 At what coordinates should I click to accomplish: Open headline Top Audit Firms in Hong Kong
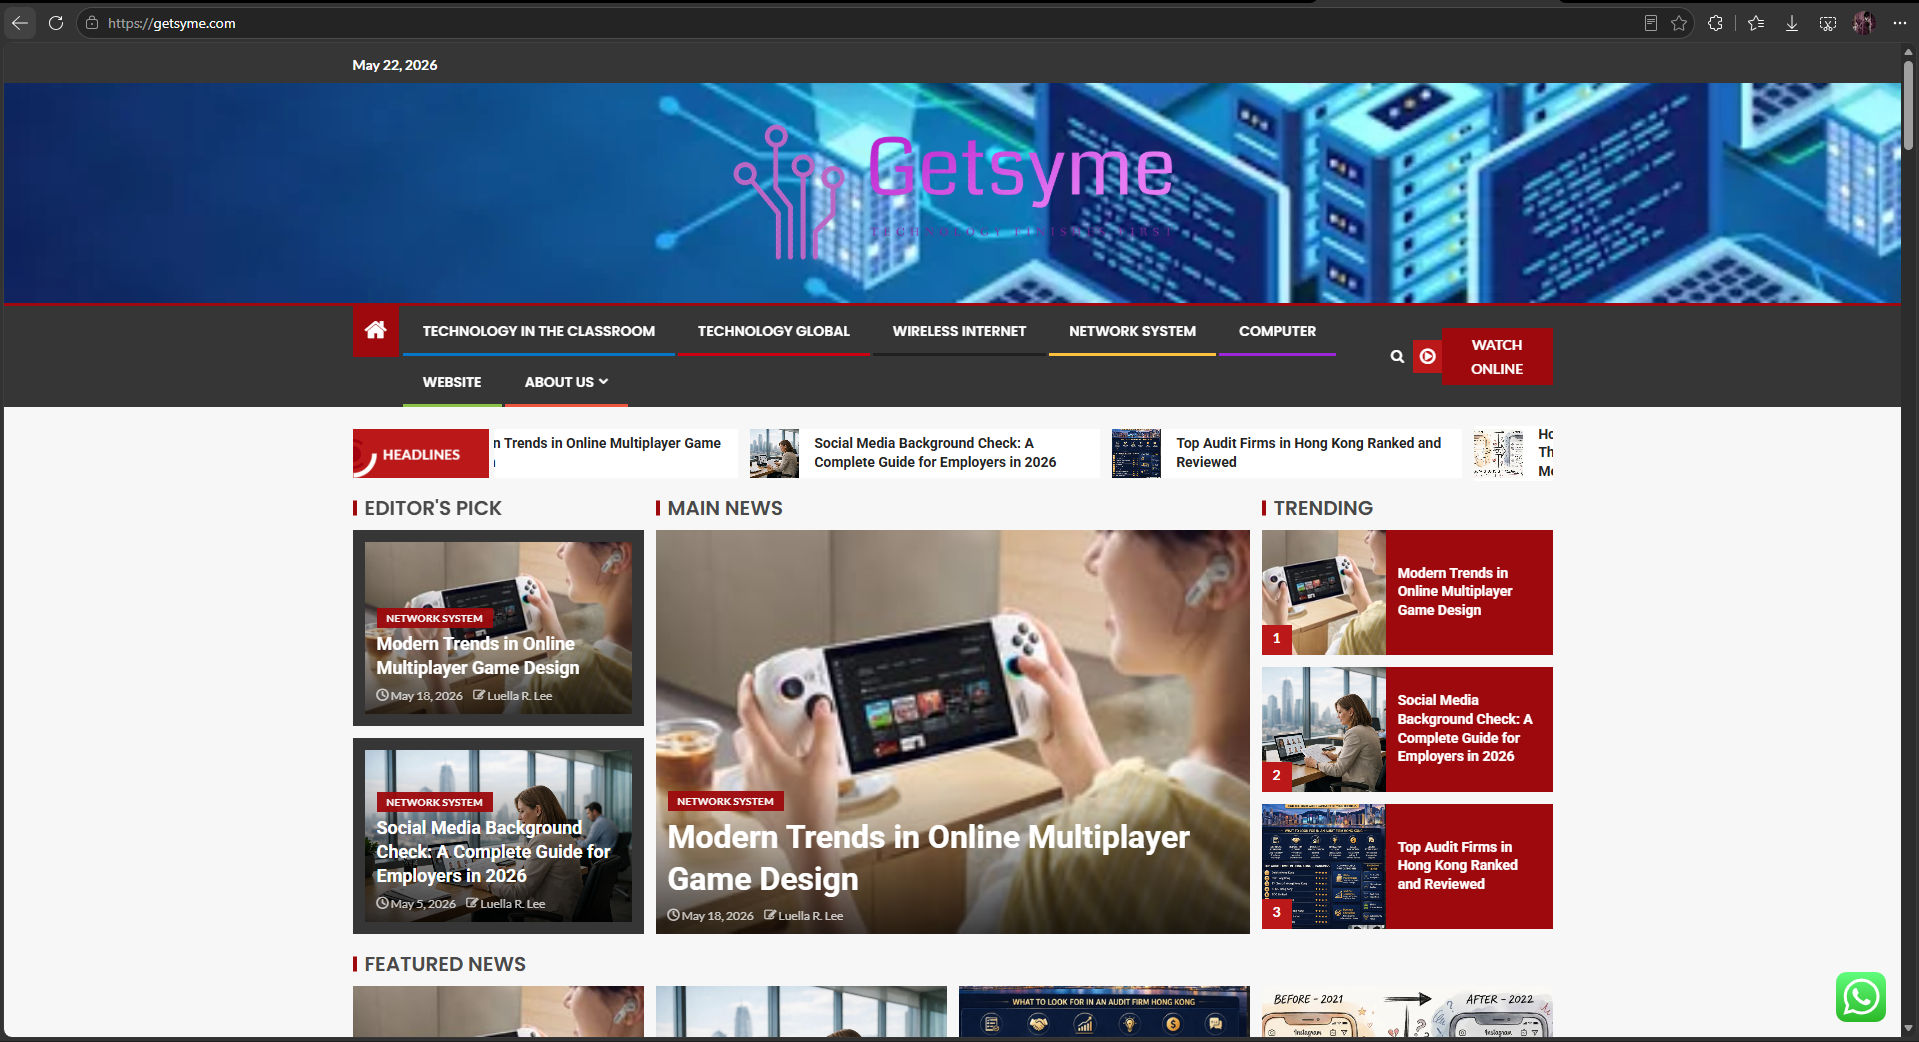(x=1309, y=452)
